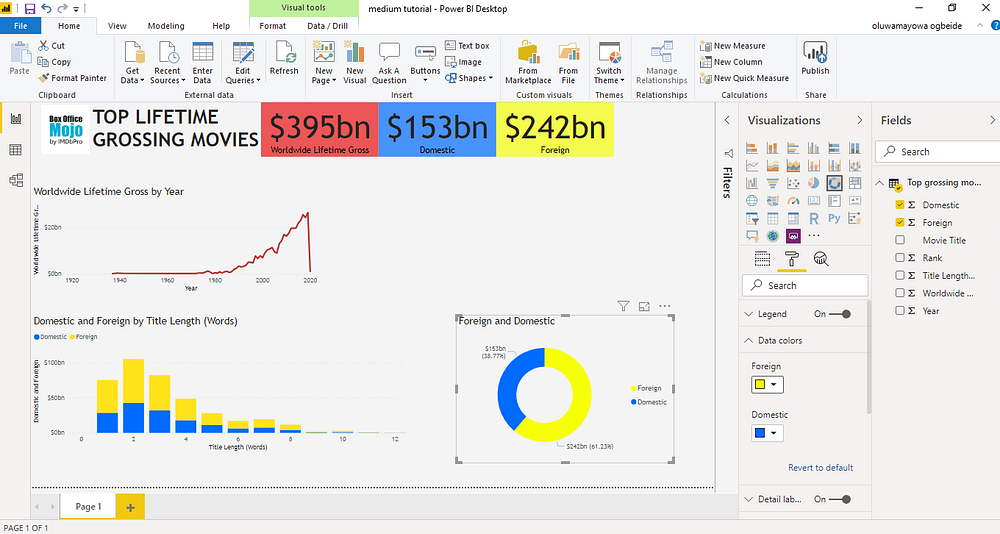Select the ArcGIS maps visual
Screen dimensions: 1000x534
coord(772,236)
